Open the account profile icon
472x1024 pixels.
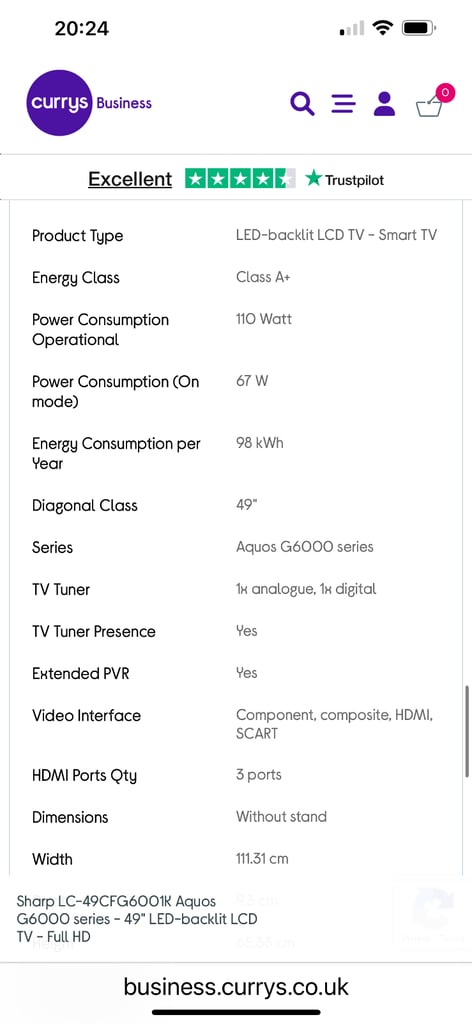(385, 104)
